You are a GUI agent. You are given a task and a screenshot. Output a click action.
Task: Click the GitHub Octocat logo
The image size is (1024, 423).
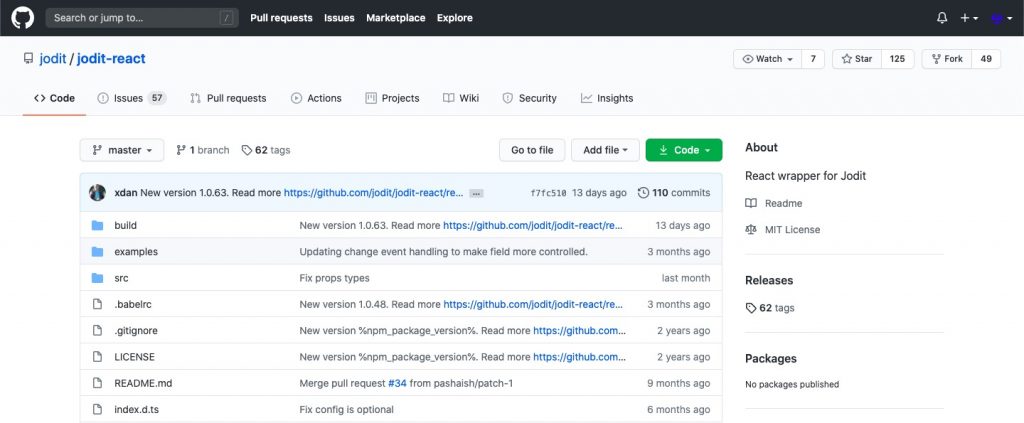(22, 18)
